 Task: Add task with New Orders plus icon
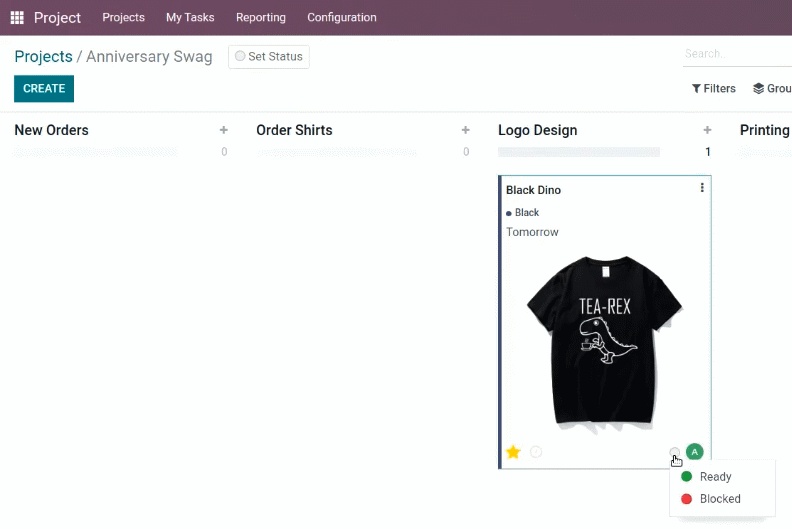tap(224, 130)
